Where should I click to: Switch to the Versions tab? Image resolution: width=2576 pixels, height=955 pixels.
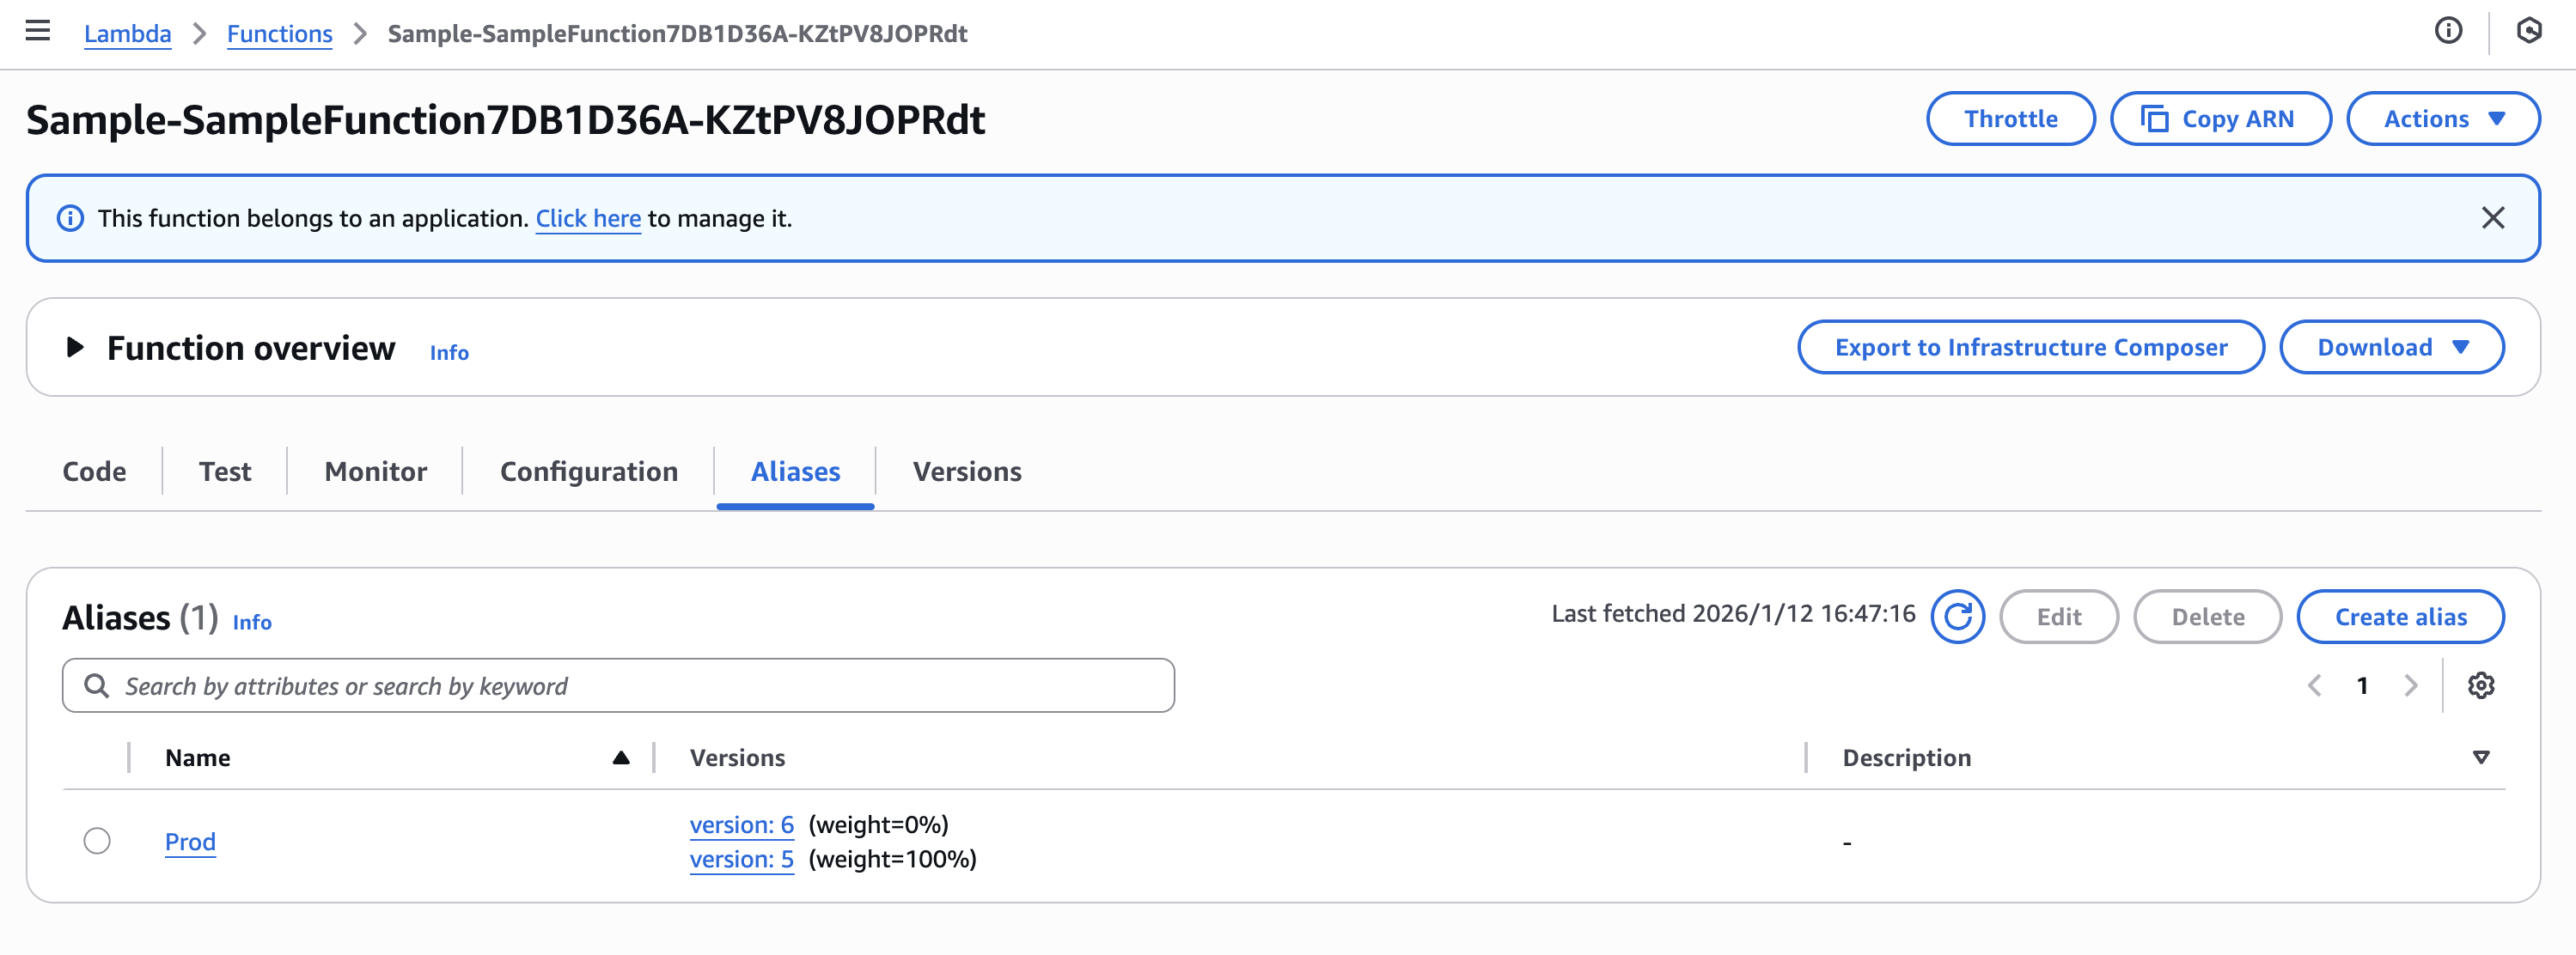(x=966, y=471)
